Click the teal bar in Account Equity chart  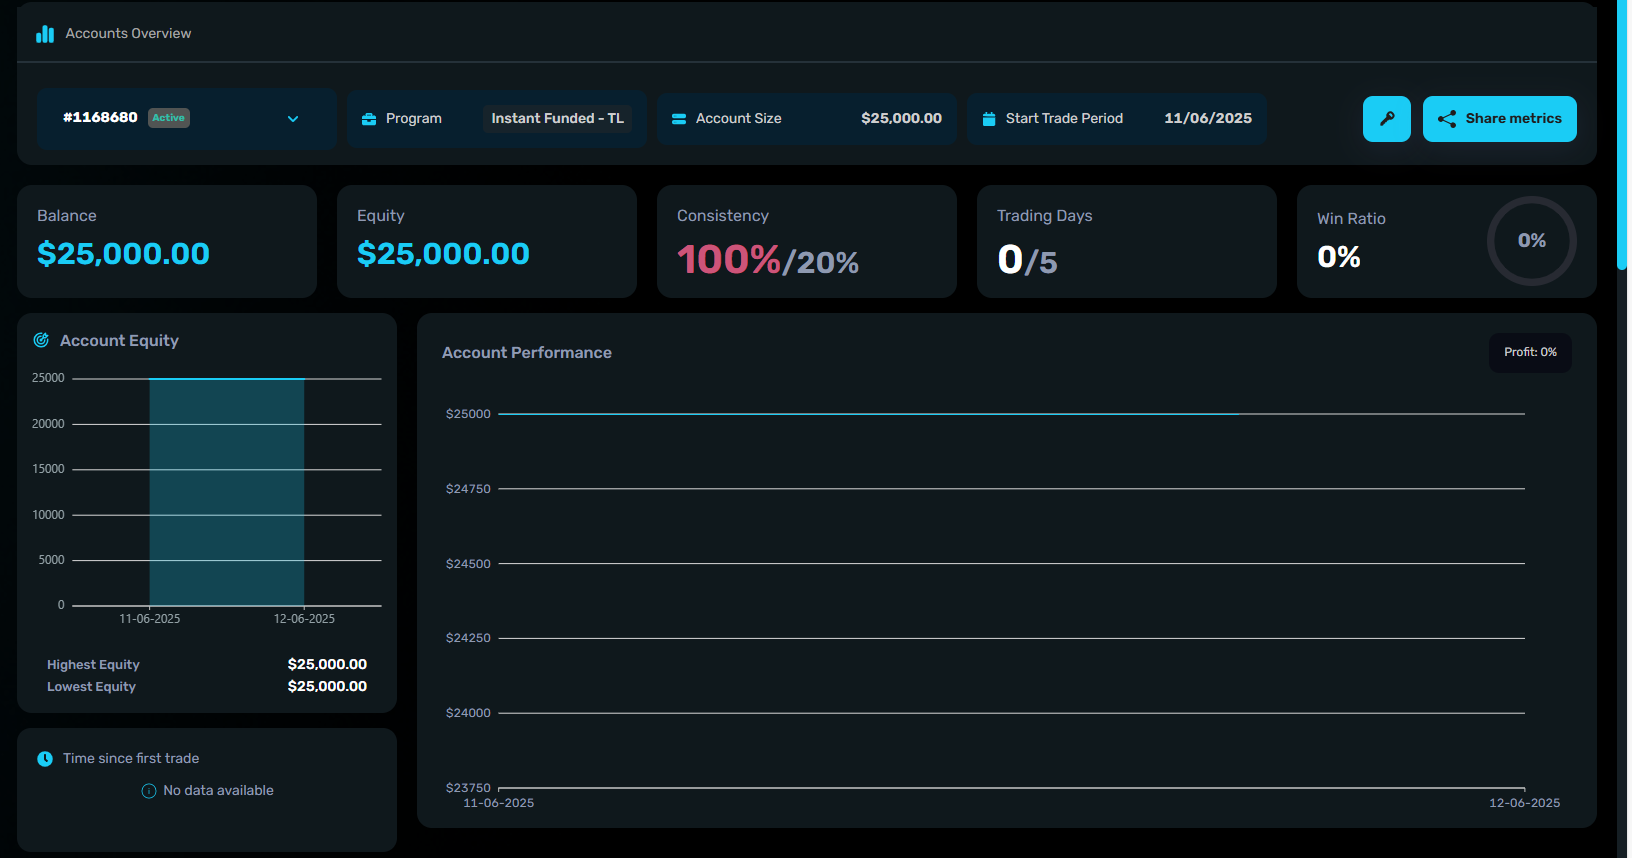pos(227,492)
